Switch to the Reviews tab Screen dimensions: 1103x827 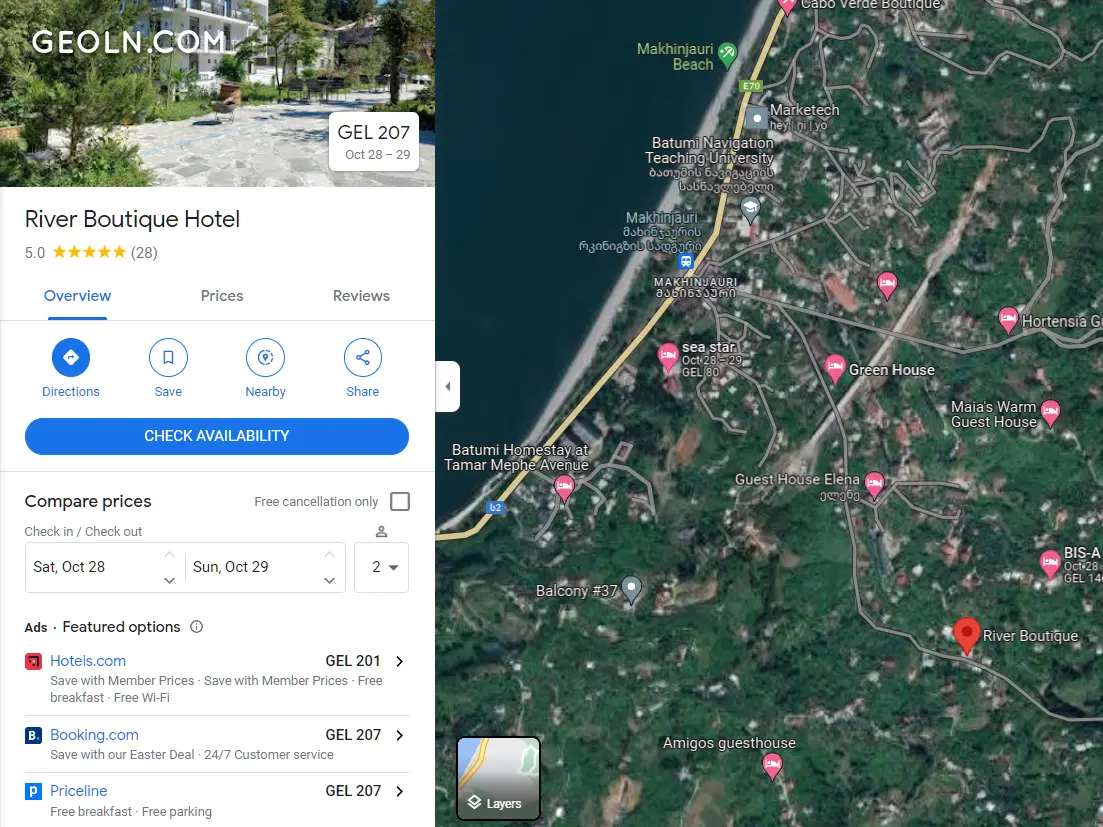(x=361, y=296)
